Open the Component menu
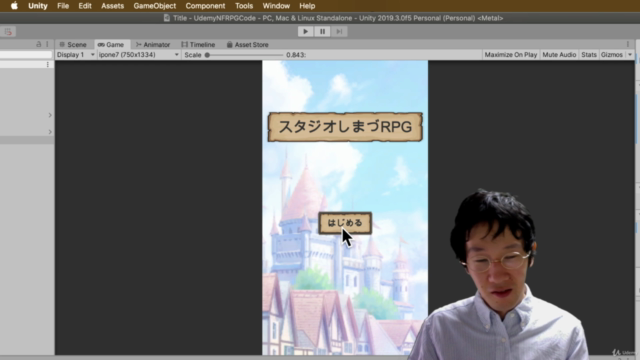 (205, 6)
